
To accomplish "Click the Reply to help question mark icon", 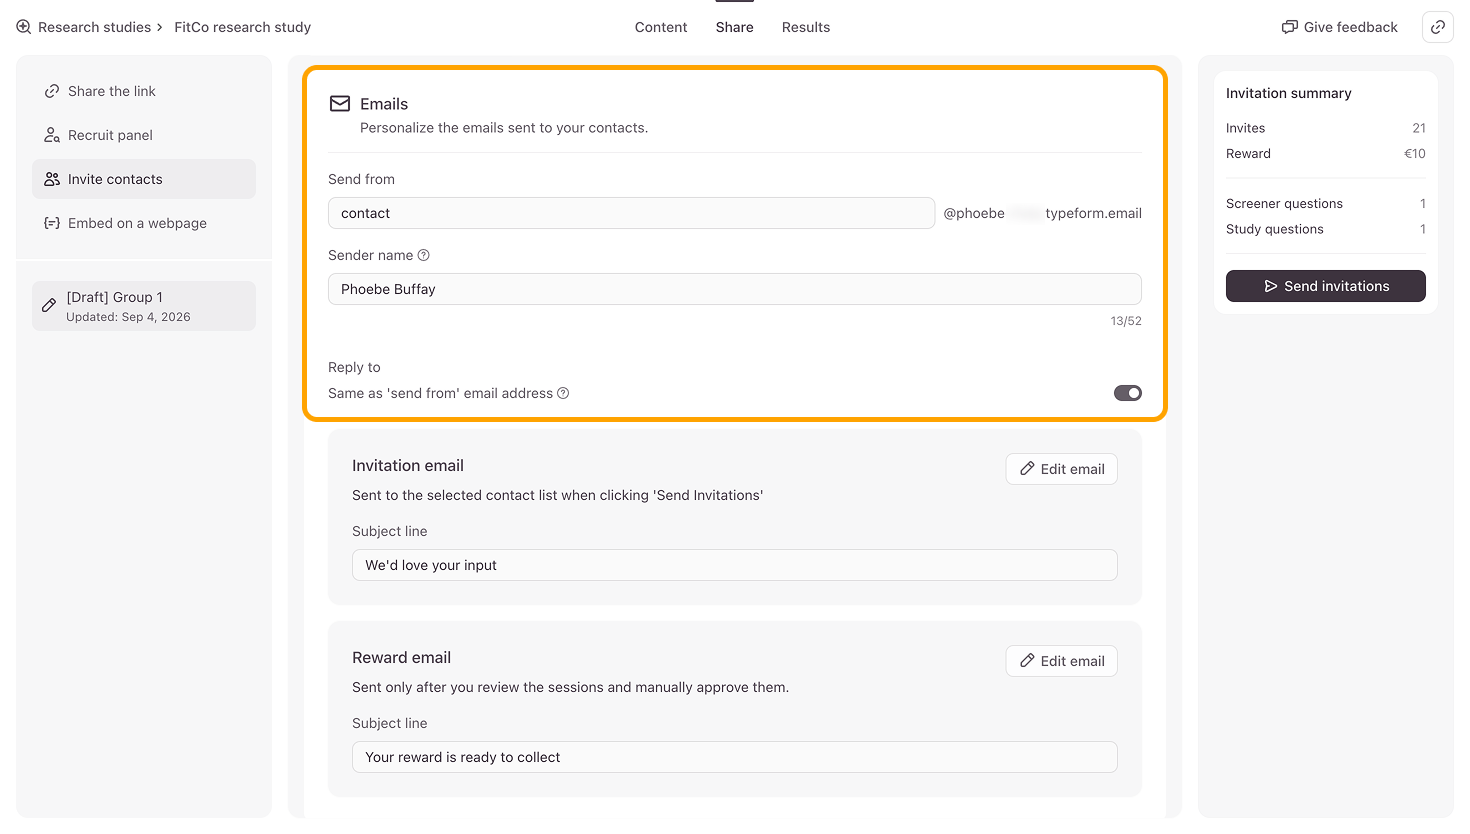I will point(563,393).
